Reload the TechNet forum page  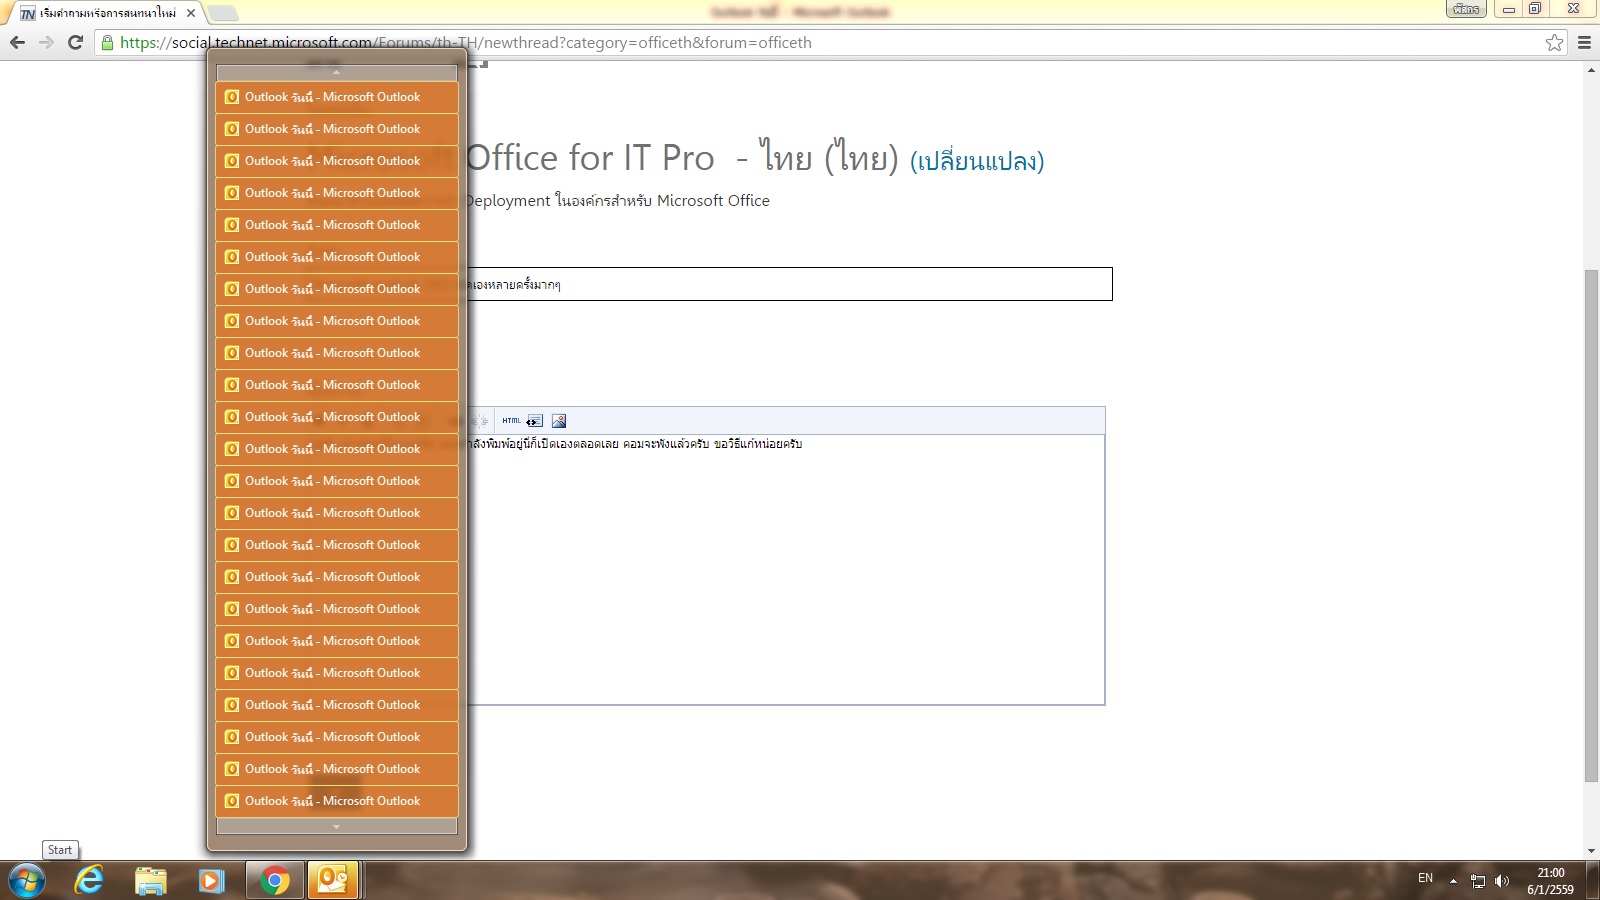point(75,42)
